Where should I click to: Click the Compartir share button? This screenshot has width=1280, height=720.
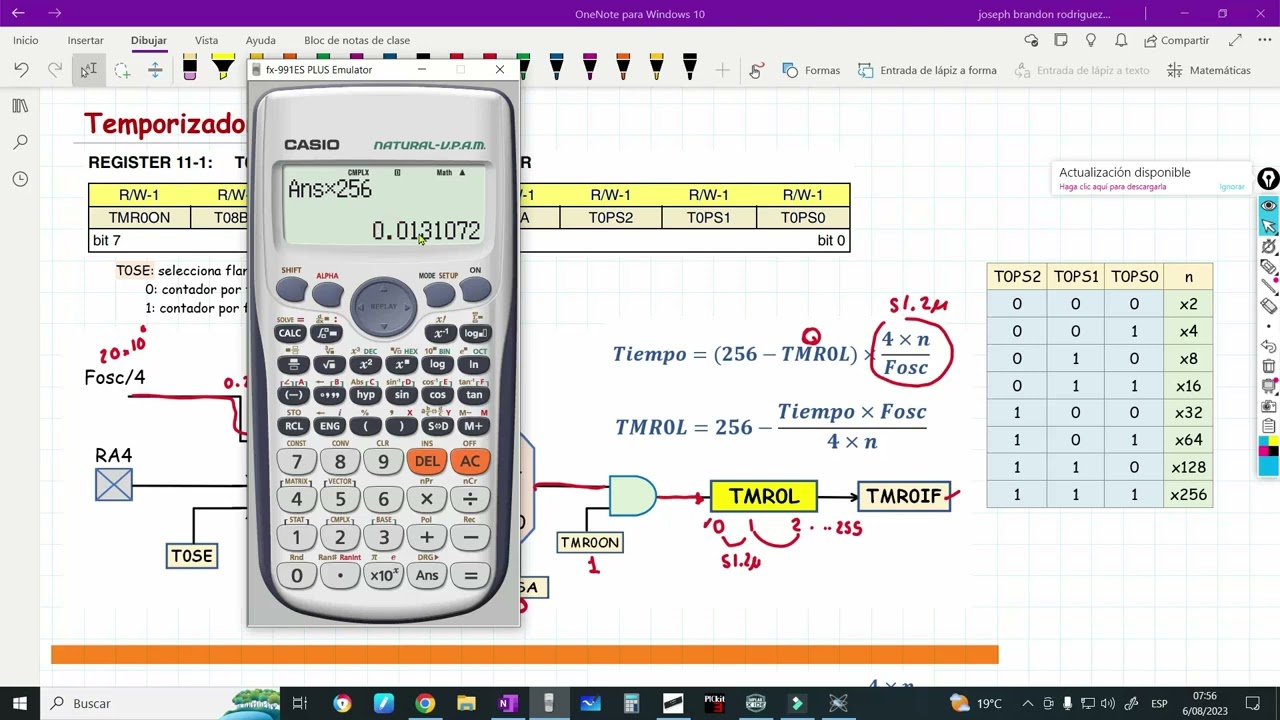(x=1176, y=40)
